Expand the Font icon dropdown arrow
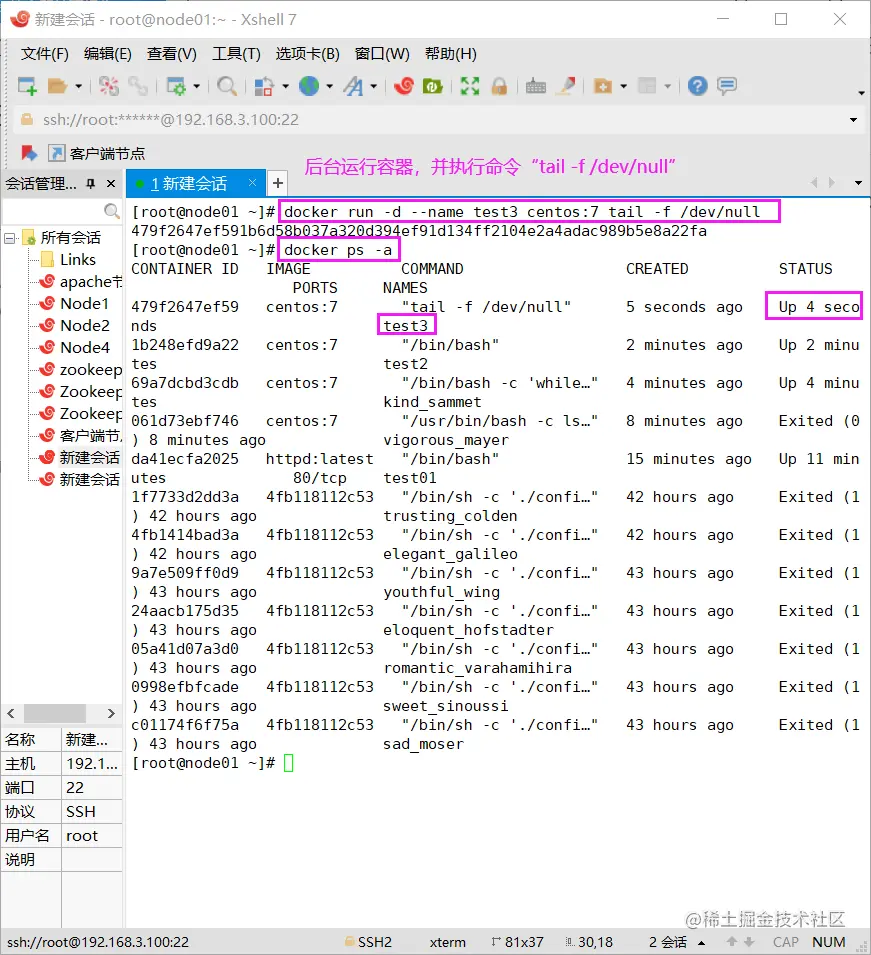This screenshot has height=955, width=871. pyautogui.click(x=373, y=87)
